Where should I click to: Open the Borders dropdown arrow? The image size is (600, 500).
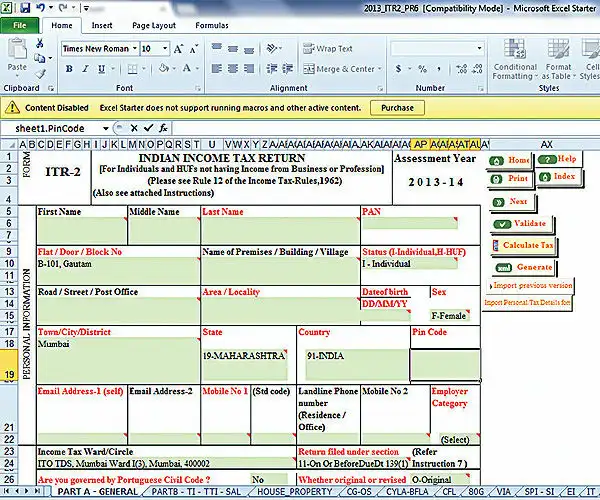click(144, 69)
